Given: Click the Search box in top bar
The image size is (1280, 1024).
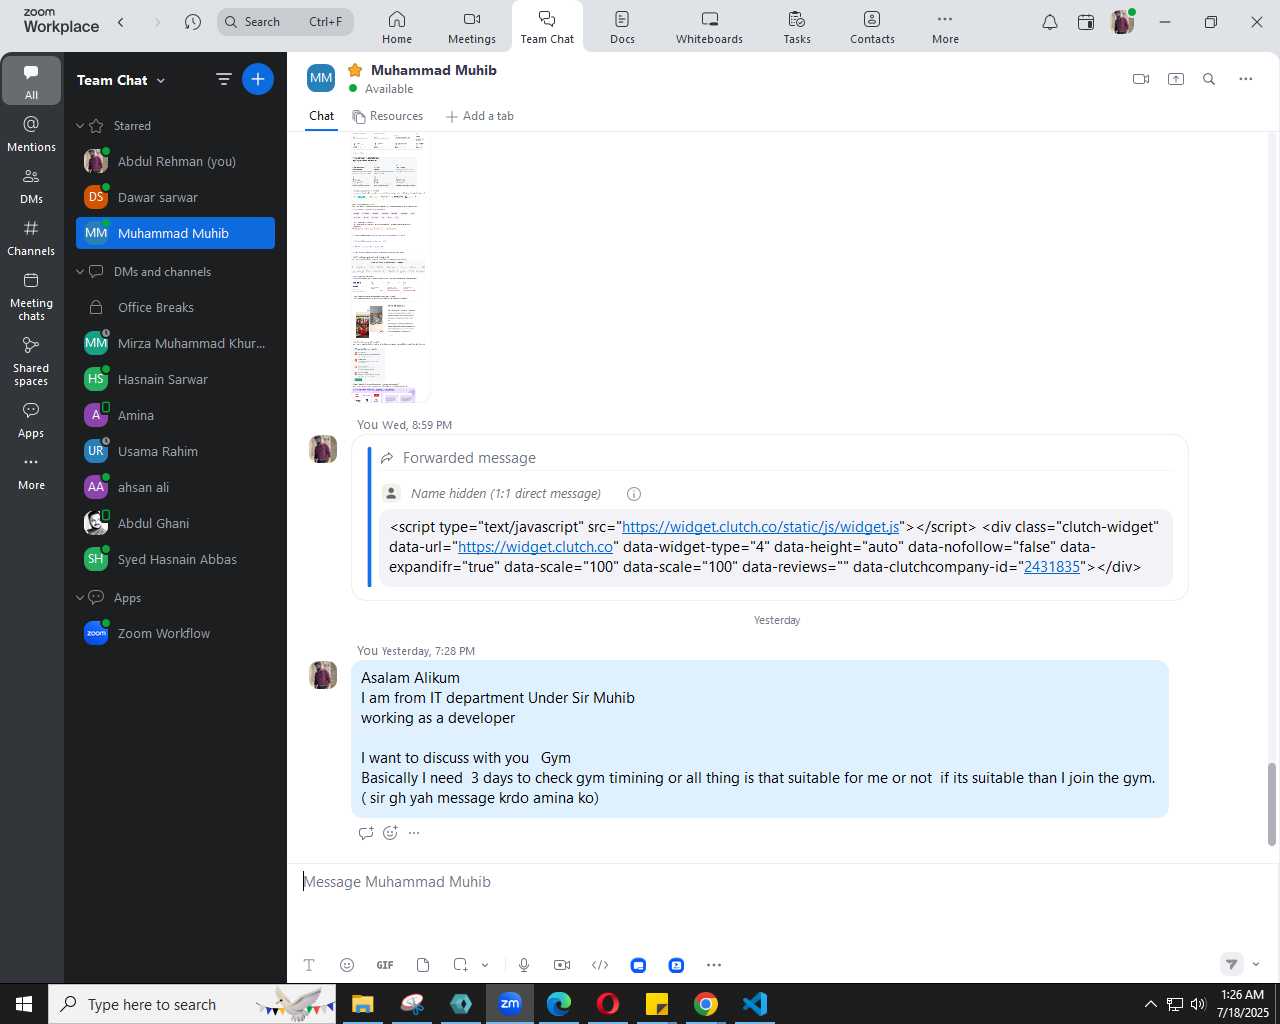Looking at the screenshot, I should coord(285,22).
